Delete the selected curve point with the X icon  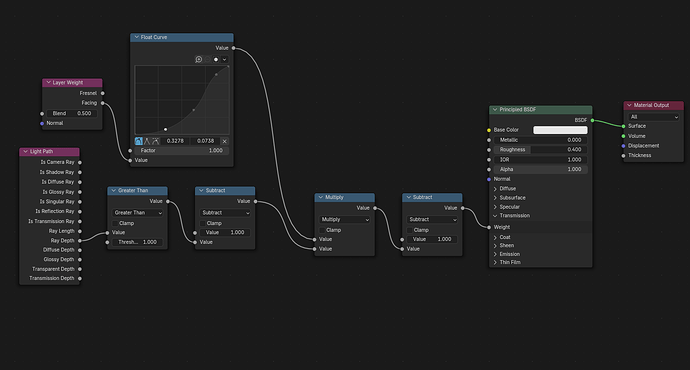pyautogui.click(x=224, y=141)
